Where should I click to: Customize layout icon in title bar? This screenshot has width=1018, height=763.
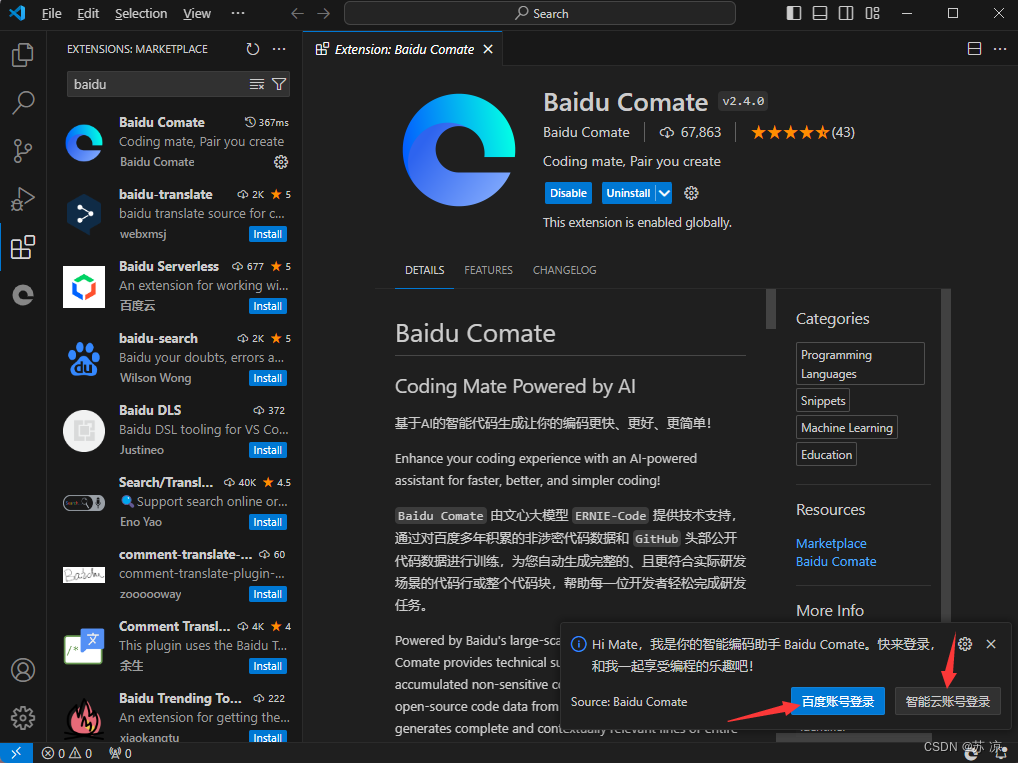click(x=873, y=14)
